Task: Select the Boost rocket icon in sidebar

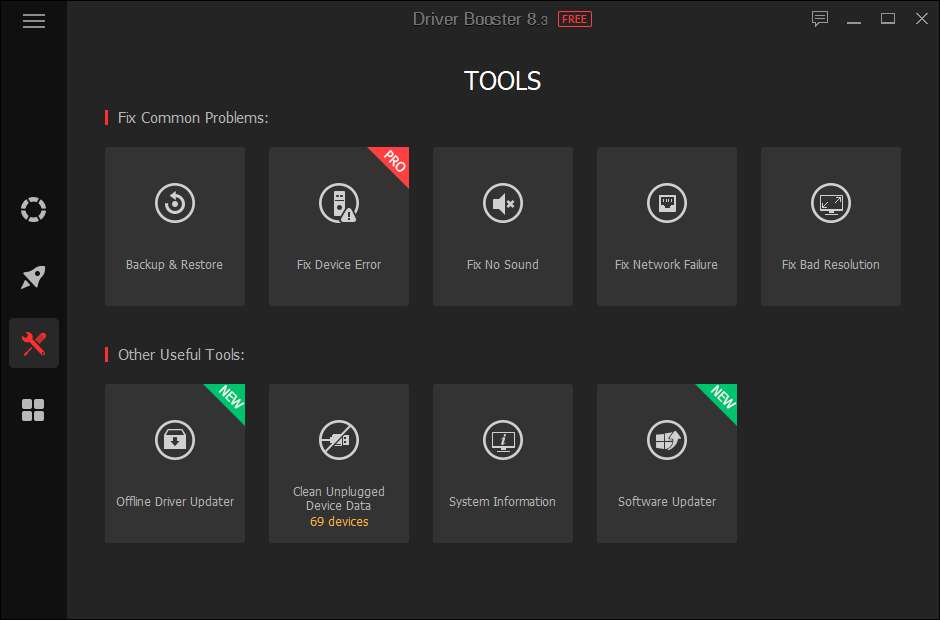Action: click(33, 276)
